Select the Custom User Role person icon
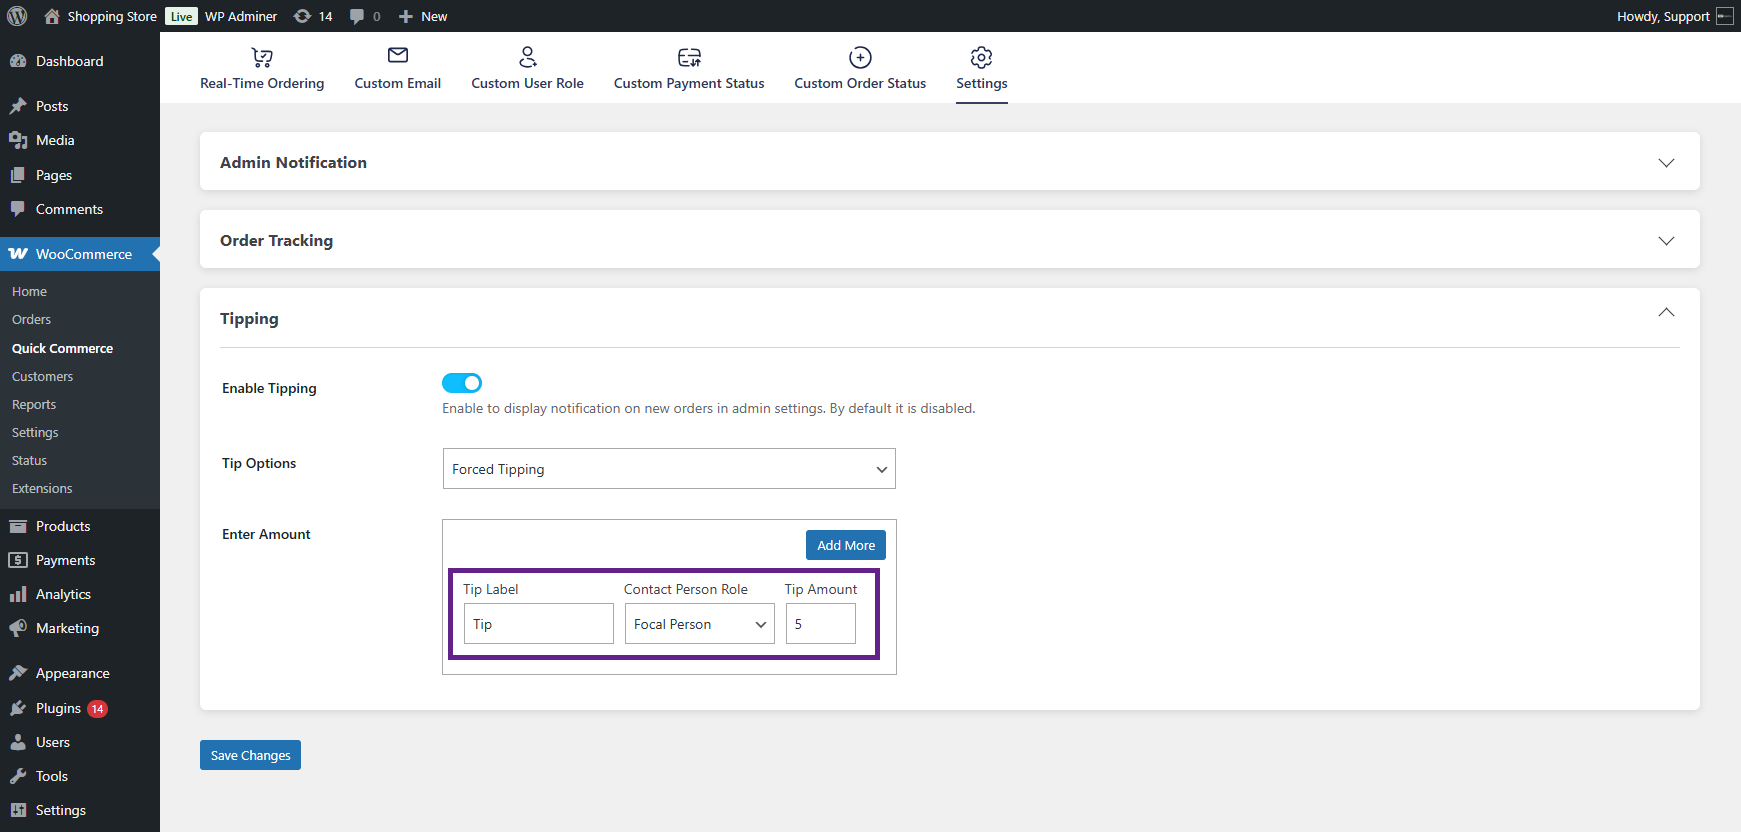The width and height of the screenshot is (1741, 832). pyautogui.click(x=527, y=57)
